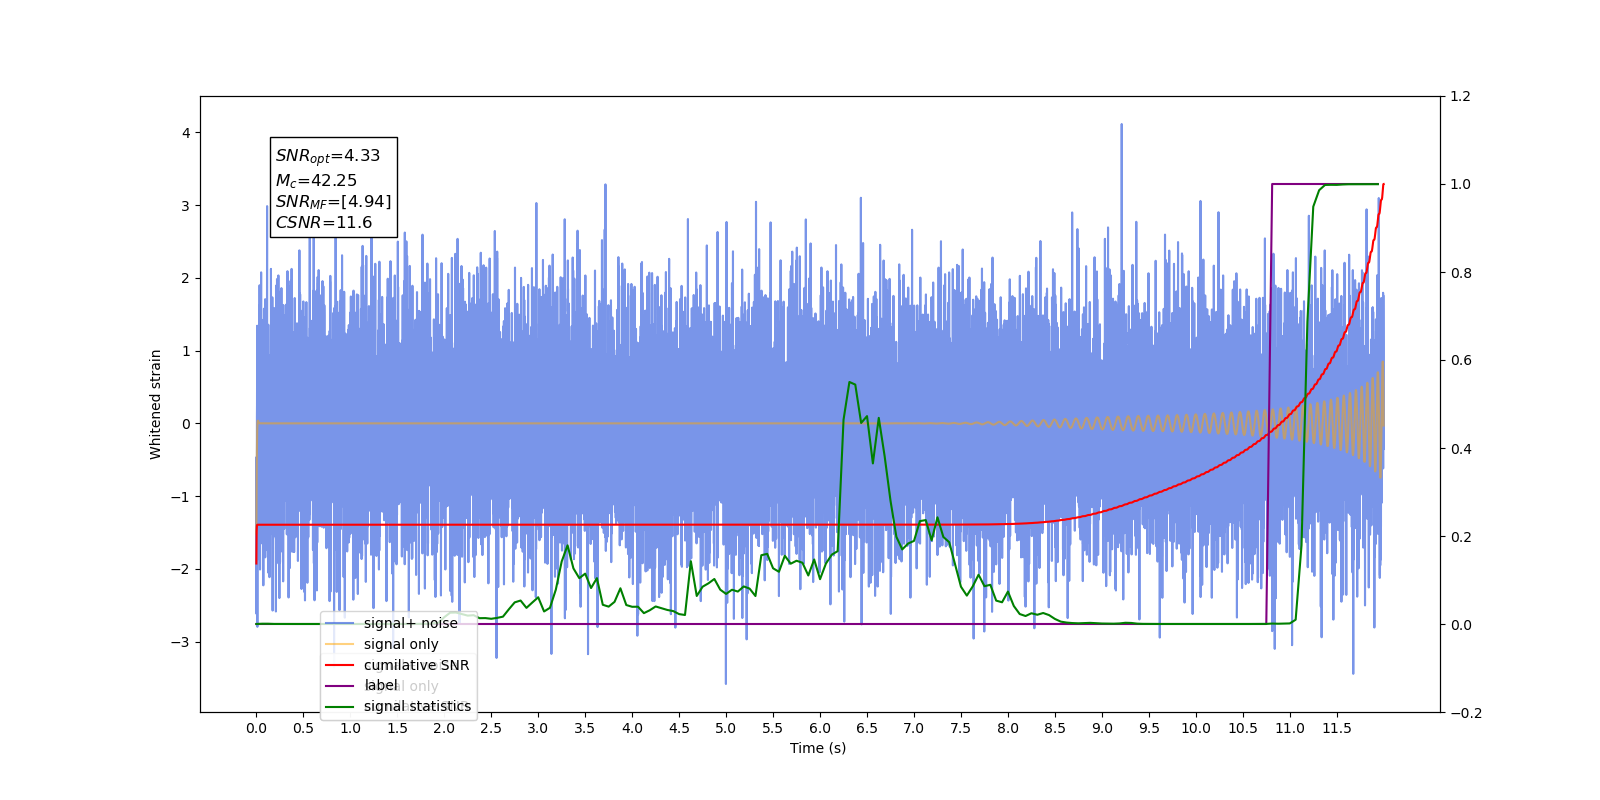Image resolution: width=1600 pixels, height=800 pixels.
Task: Click the right y-axis tick label −0.2
Action: tap(1465, 713)
